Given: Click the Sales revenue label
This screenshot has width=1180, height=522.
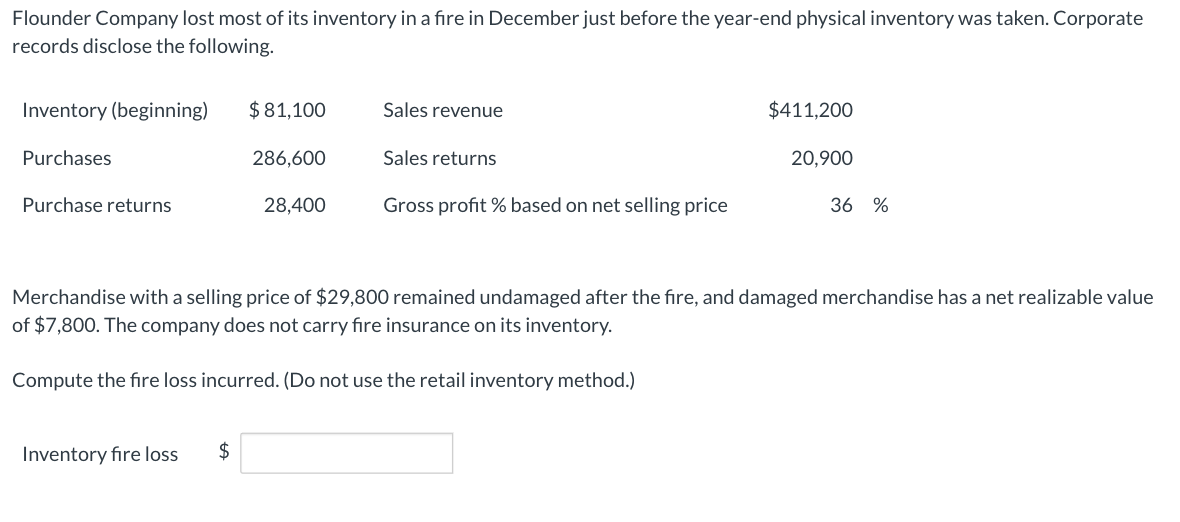Looking at the screenshot, I should pyautogui.click(x=443, y=110).
